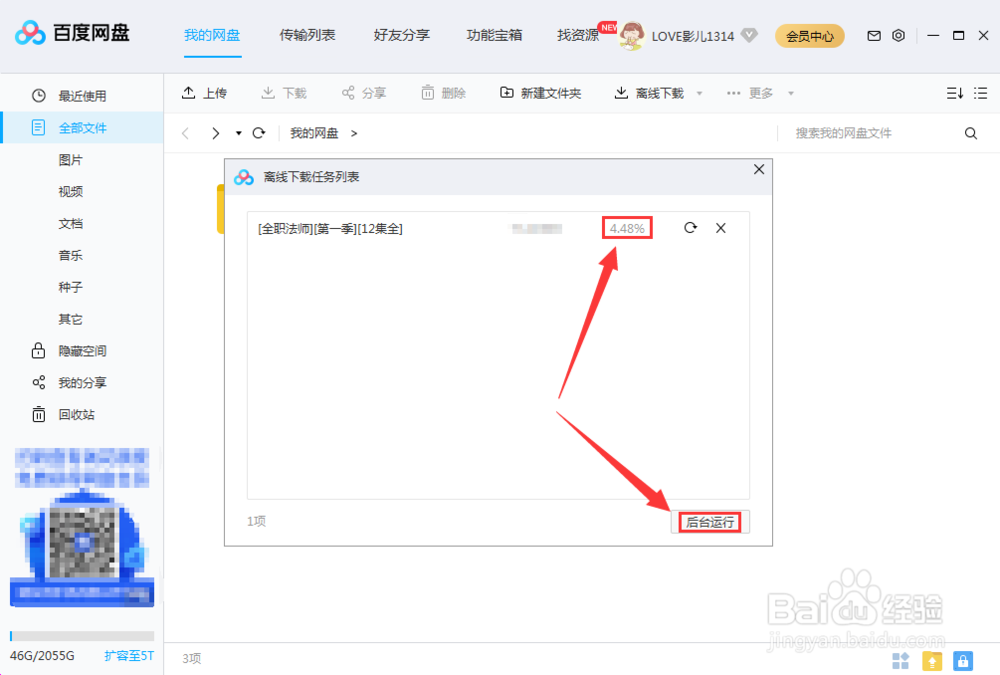Image resolution: width=1000 pixels, height=675 pixels.
Task: Click the yellow upload icon in status bar
Action: click(x=932, y=661)
